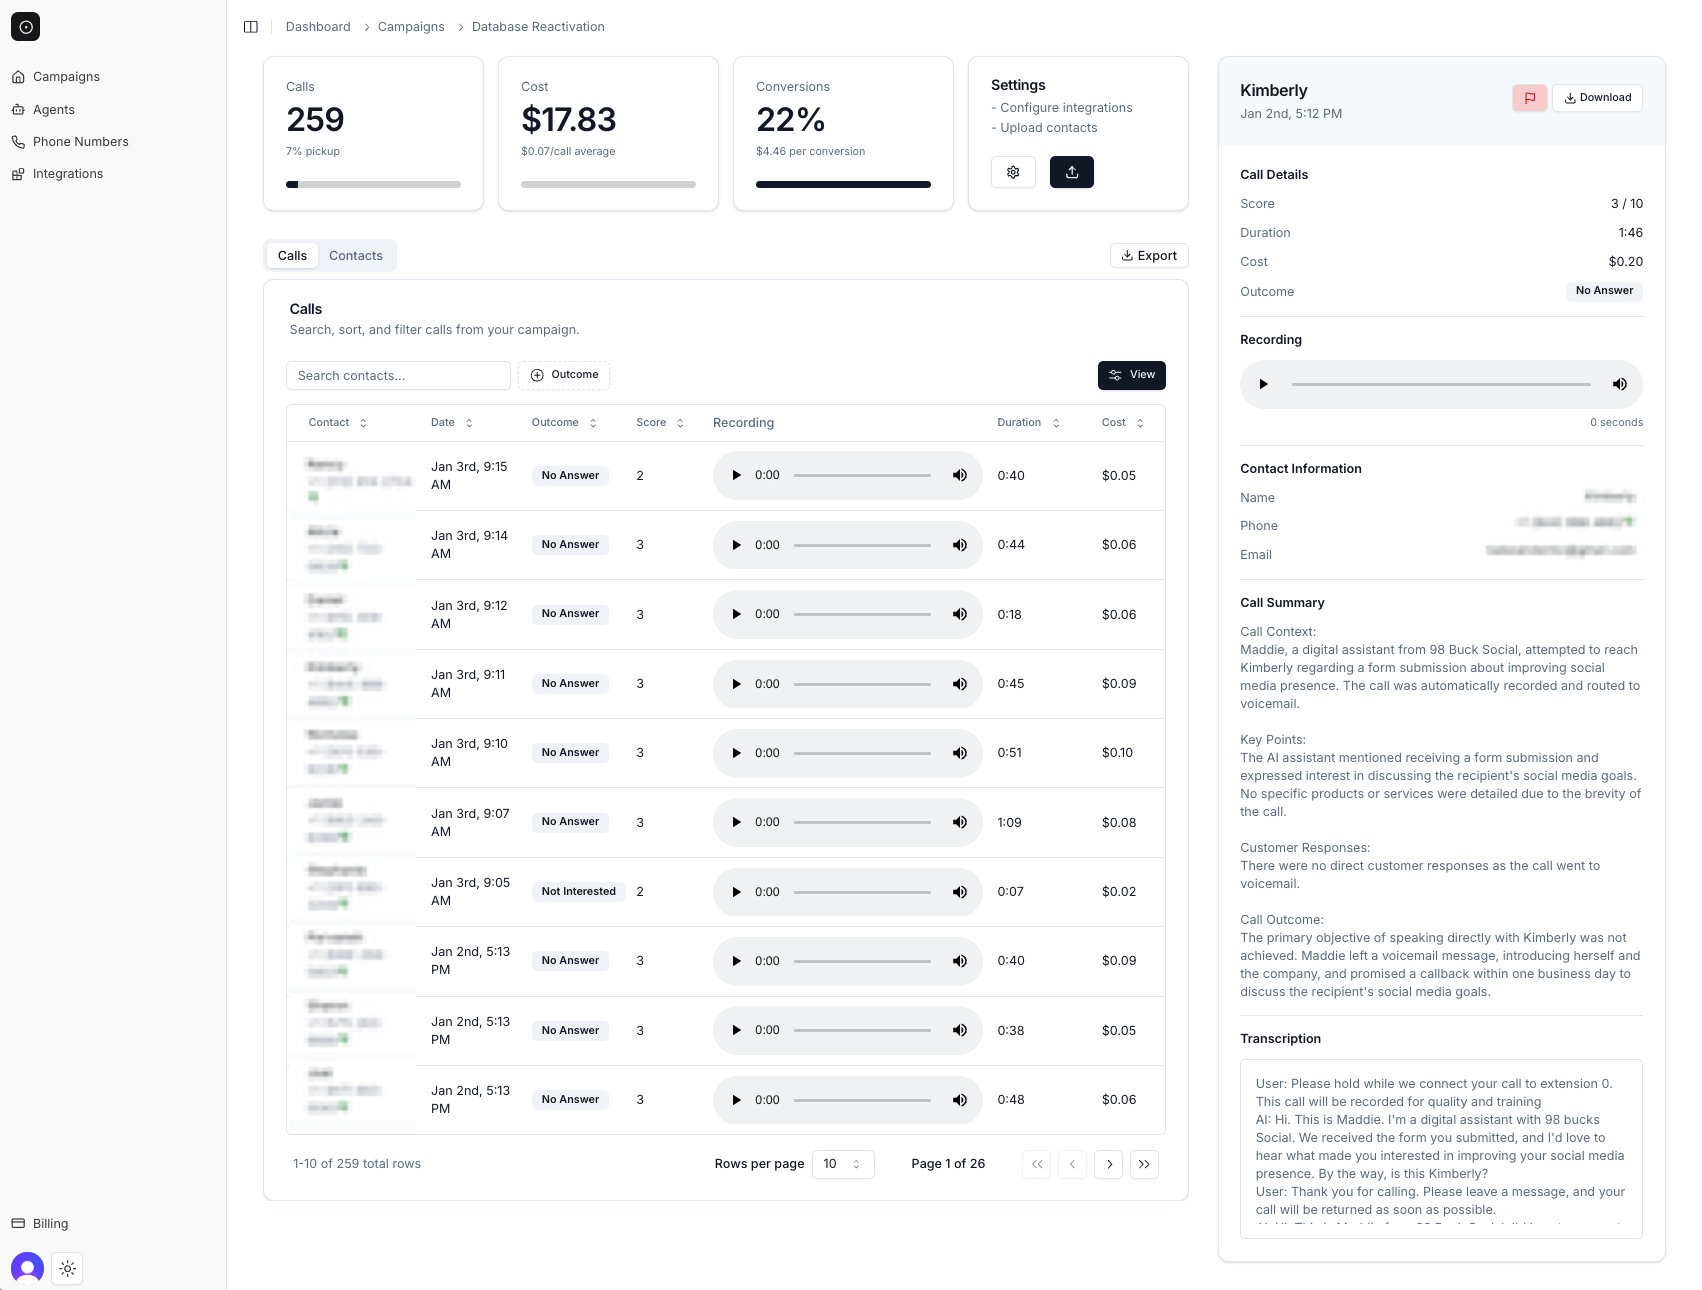Screen dimensions: 1702x1290
Task: Mute Kimberly's recording volume
Action: coord(1620,383)
